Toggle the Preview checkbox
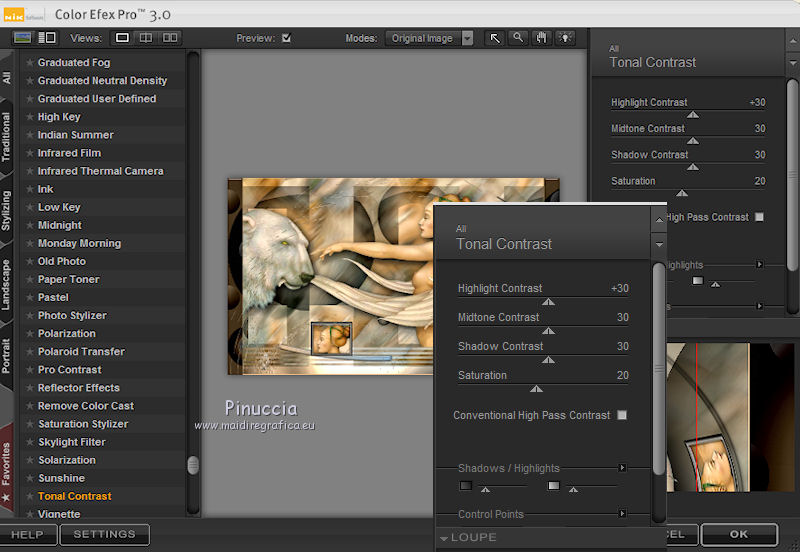The width and height of the screenshot is (800, 552). click(287, 38)
